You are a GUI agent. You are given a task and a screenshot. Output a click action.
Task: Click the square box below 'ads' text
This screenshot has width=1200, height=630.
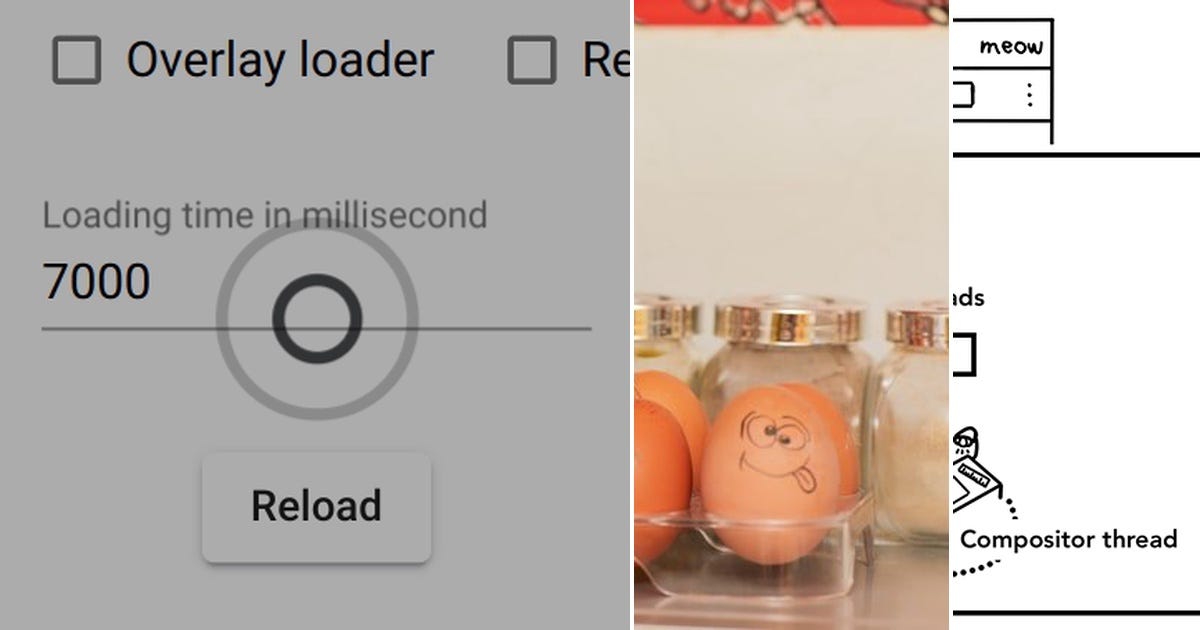click(962, 355)
